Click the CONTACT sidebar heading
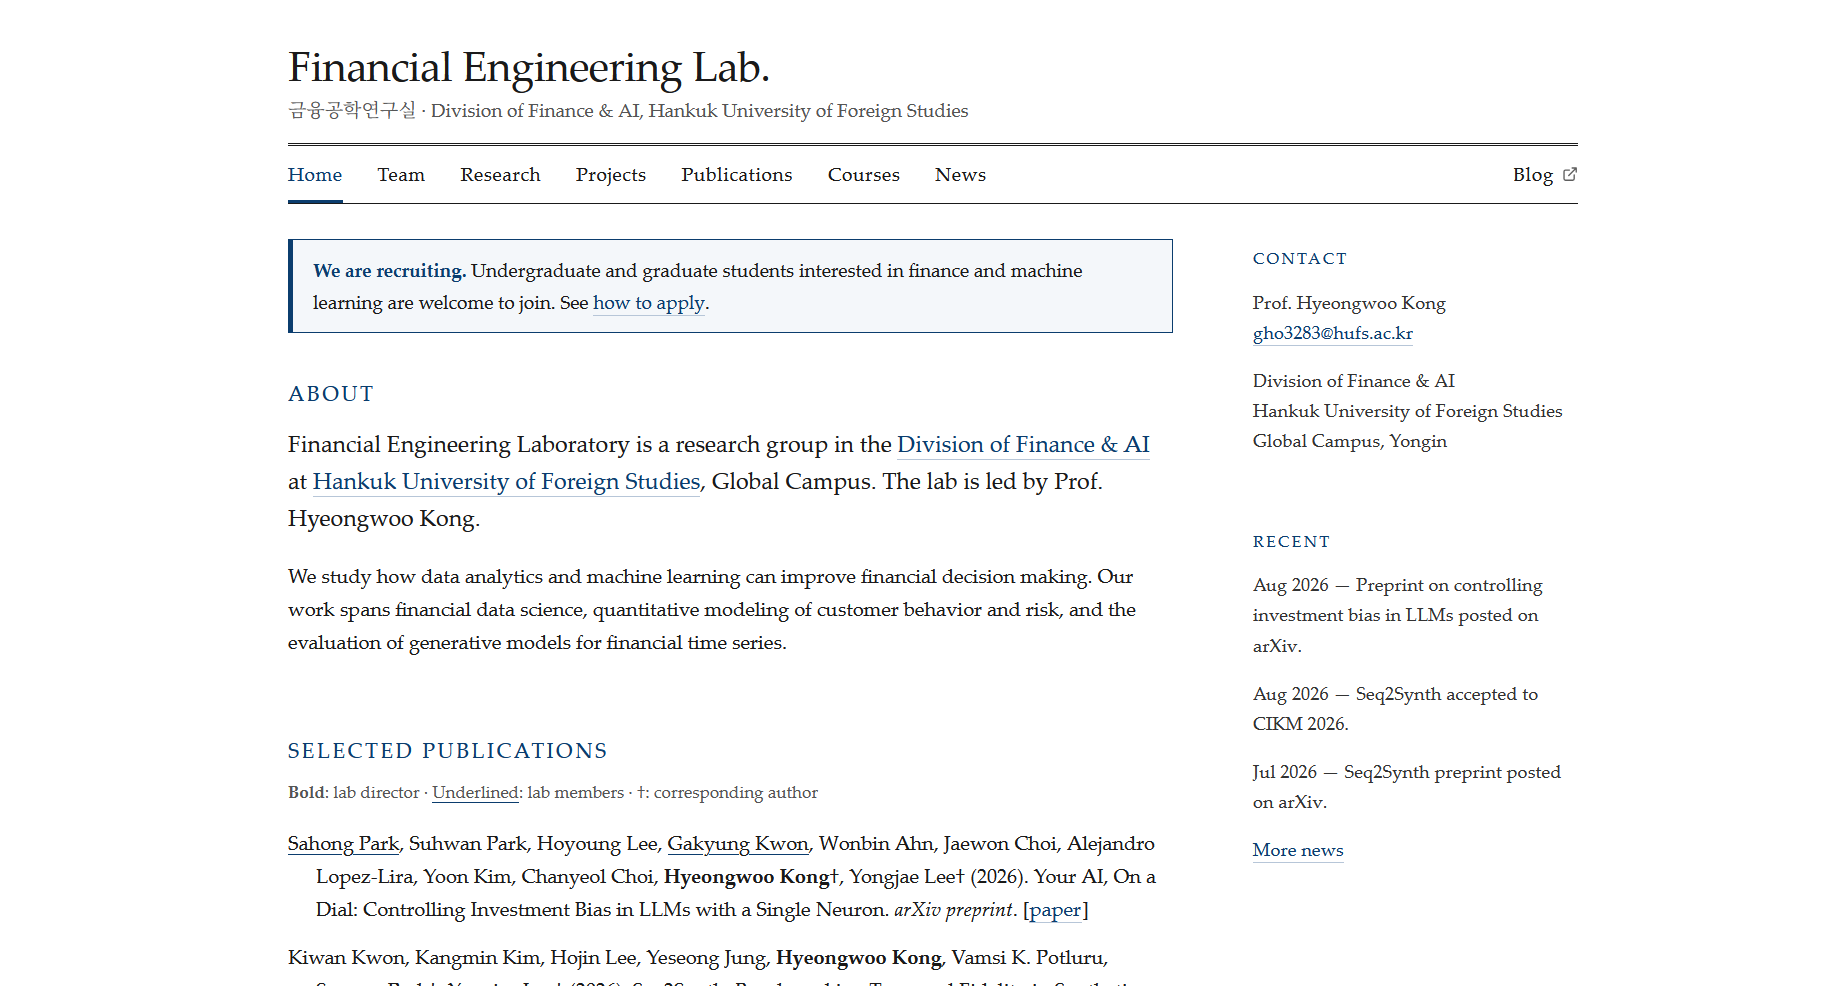Viewport: 1847px width, 986px height. (x=1300, y=259)
